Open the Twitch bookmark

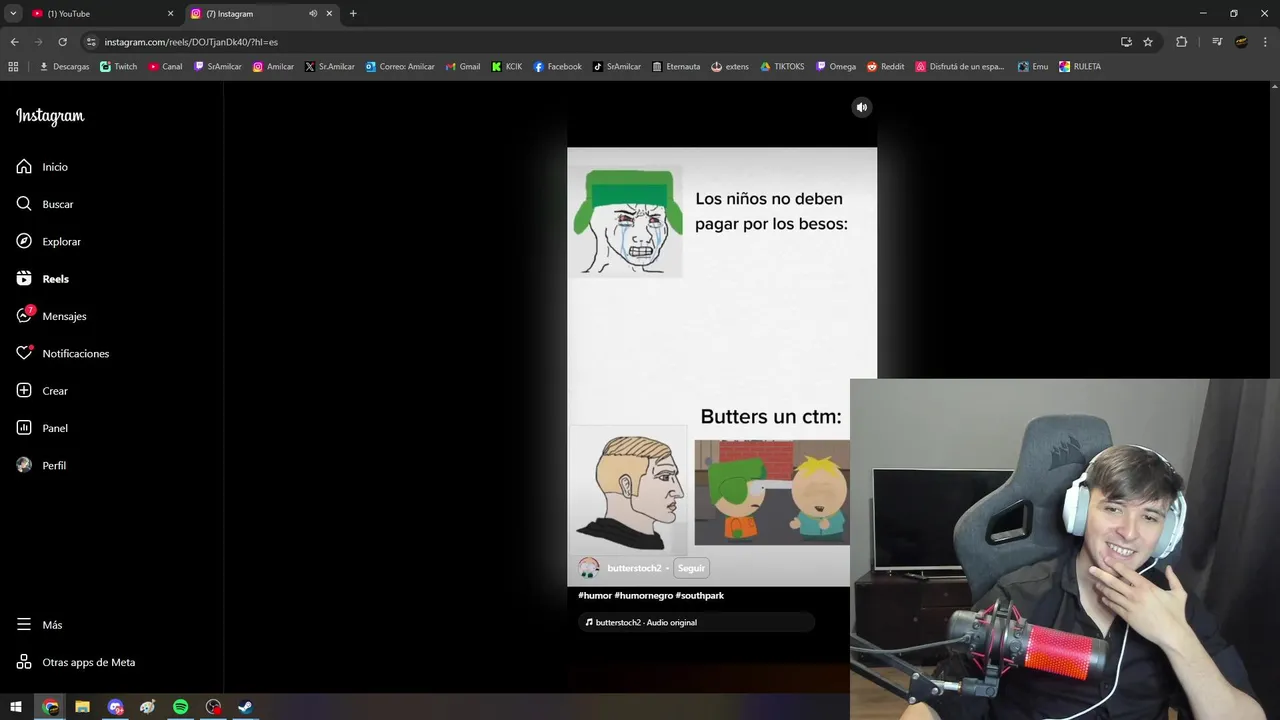coord(119,67)
